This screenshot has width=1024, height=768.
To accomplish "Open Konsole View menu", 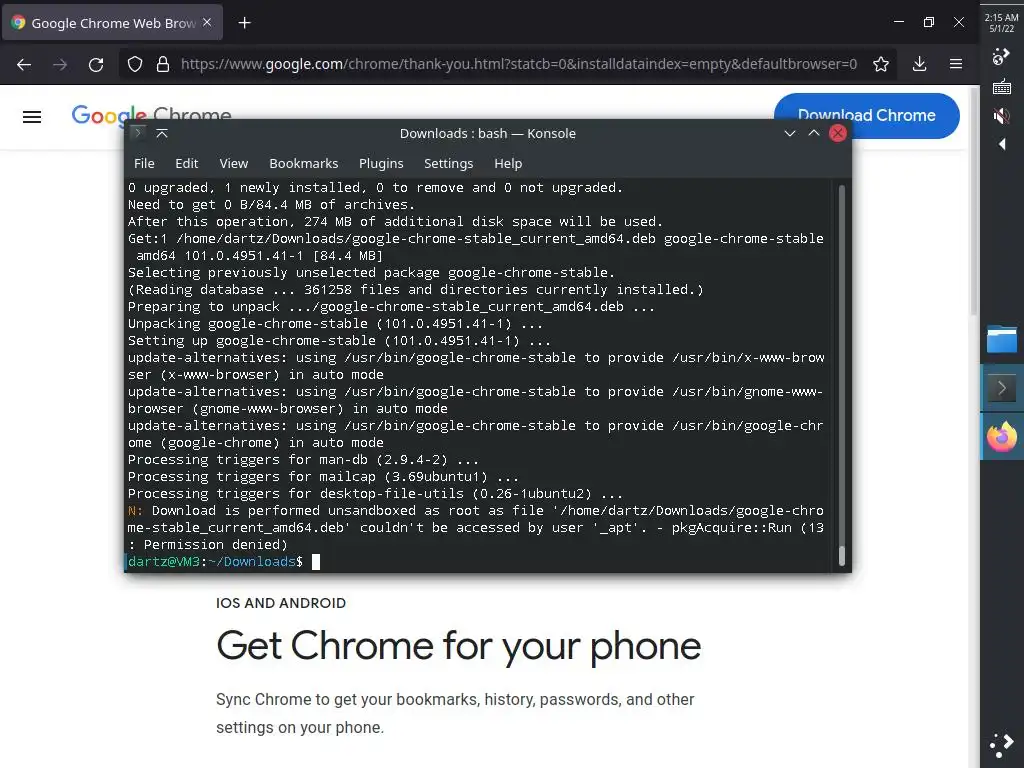I will (234, 163).
